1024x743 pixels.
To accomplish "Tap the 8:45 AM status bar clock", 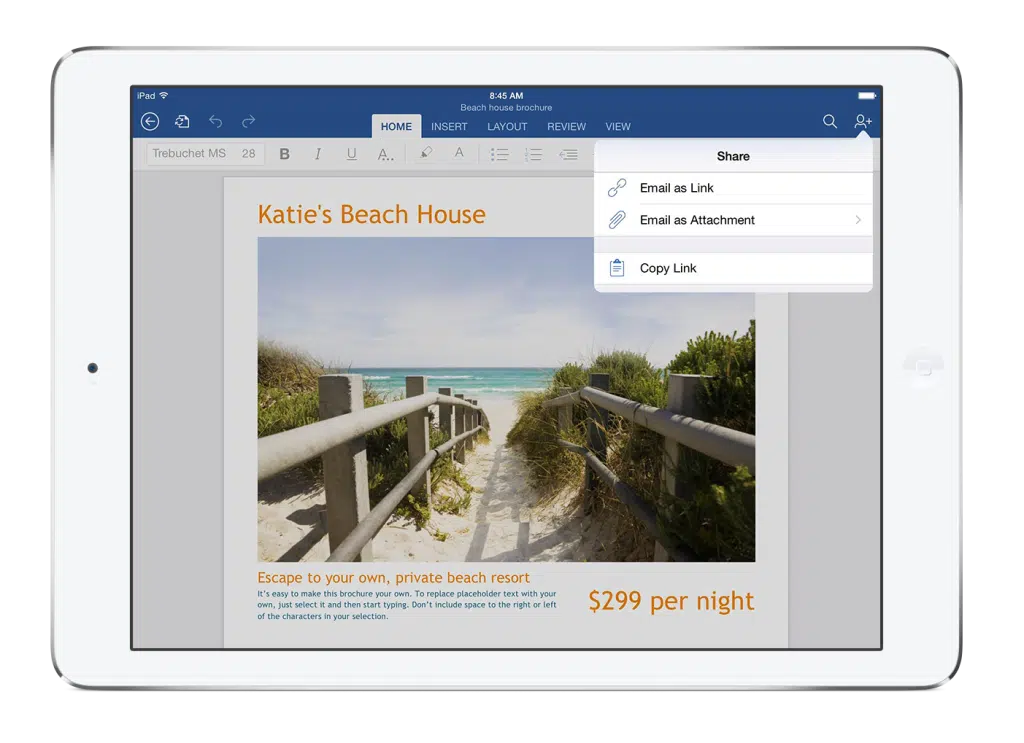I will tap(506, 95).
